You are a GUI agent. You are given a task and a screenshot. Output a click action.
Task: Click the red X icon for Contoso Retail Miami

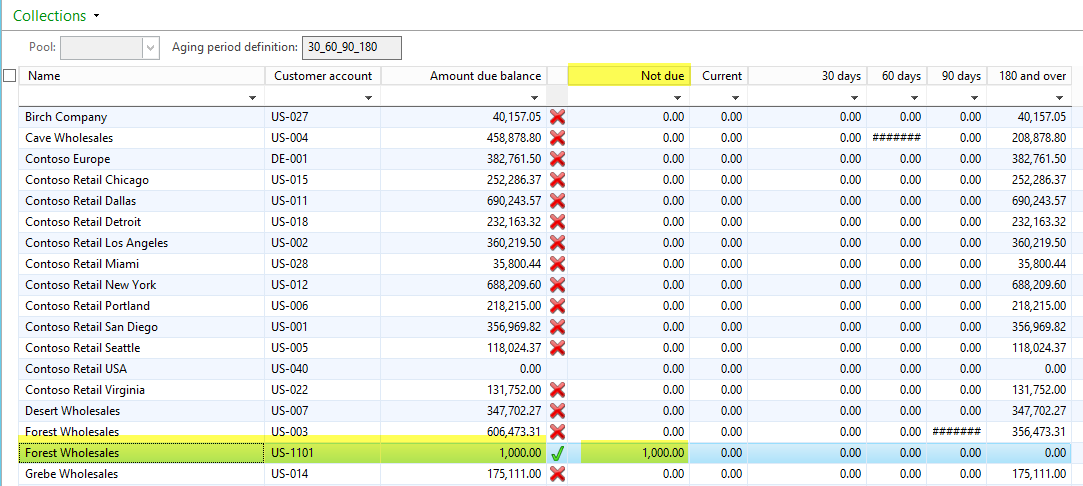tap(557, 264)
